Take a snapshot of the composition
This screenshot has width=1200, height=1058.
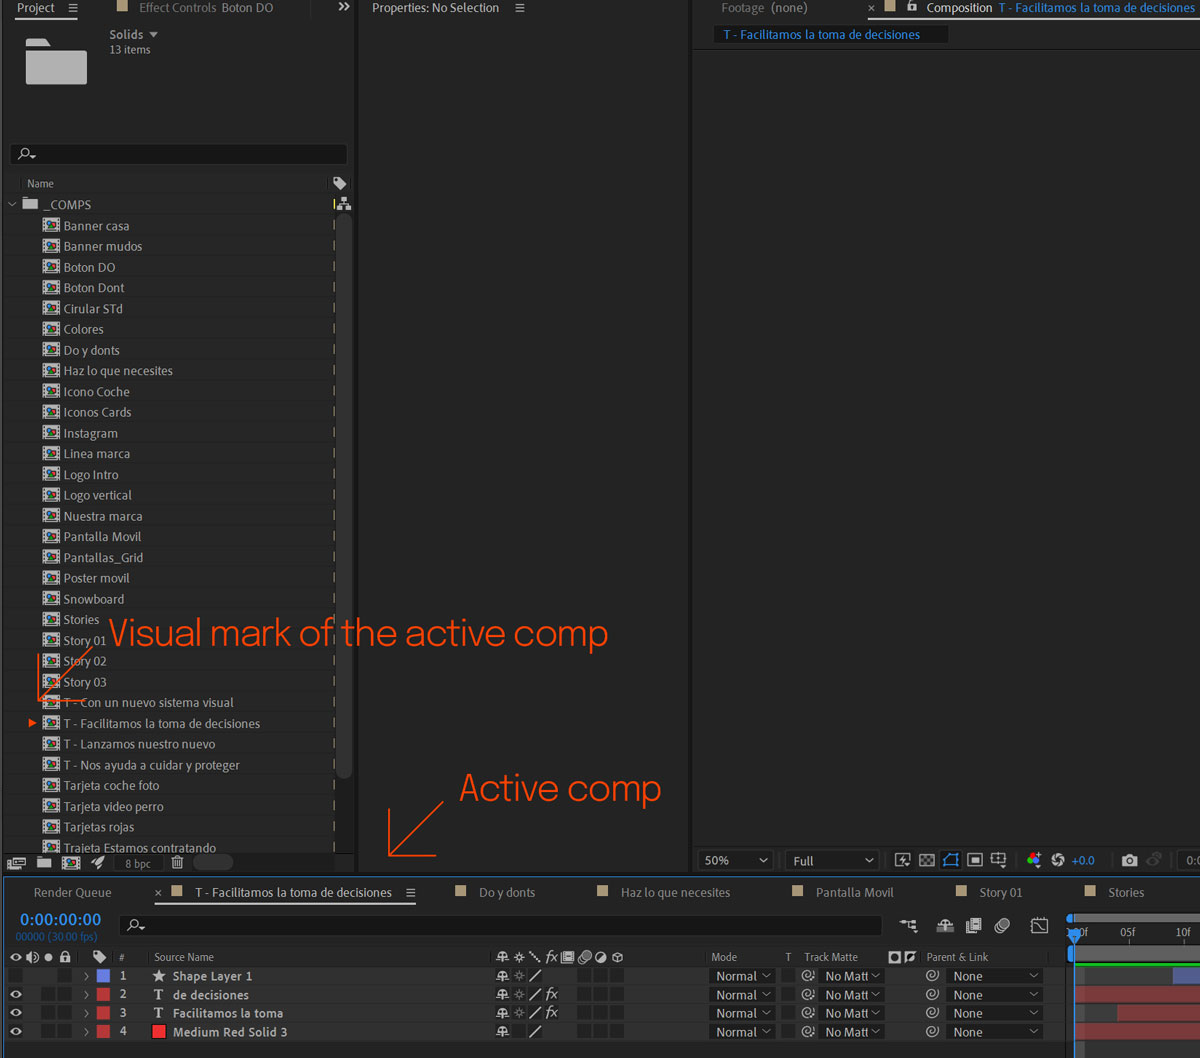(x=1129, y=860)
